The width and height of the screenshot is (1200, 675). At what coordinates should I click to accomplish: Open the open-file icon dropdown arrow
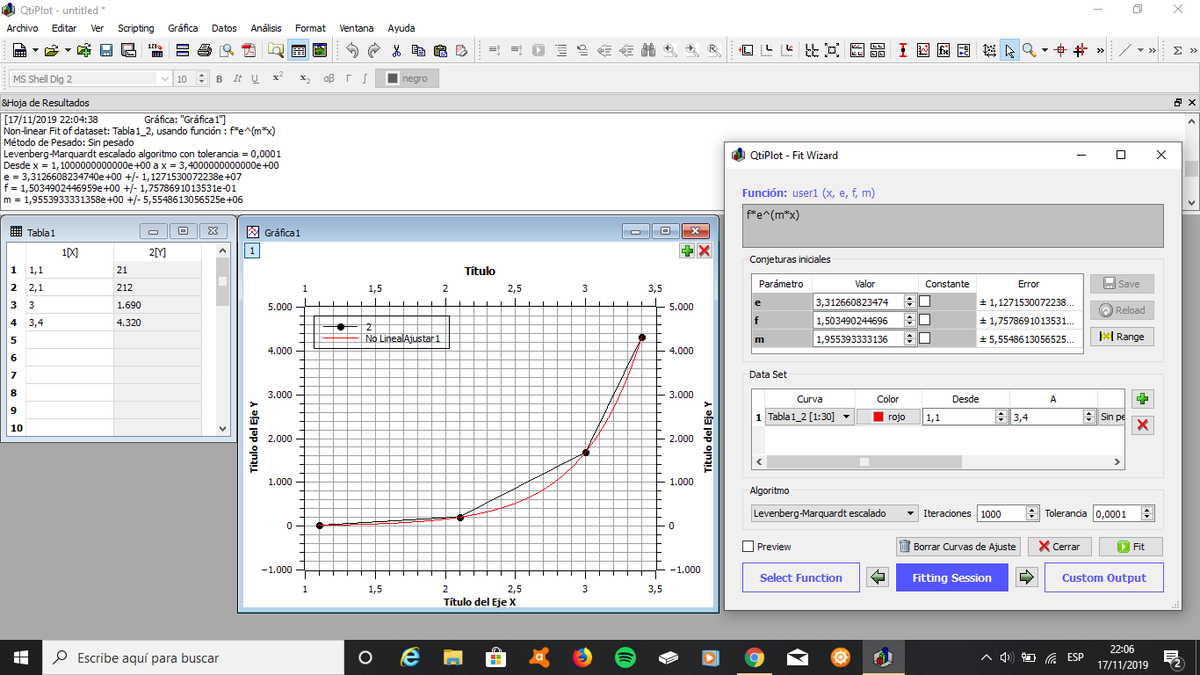click(x=67, y=50)
